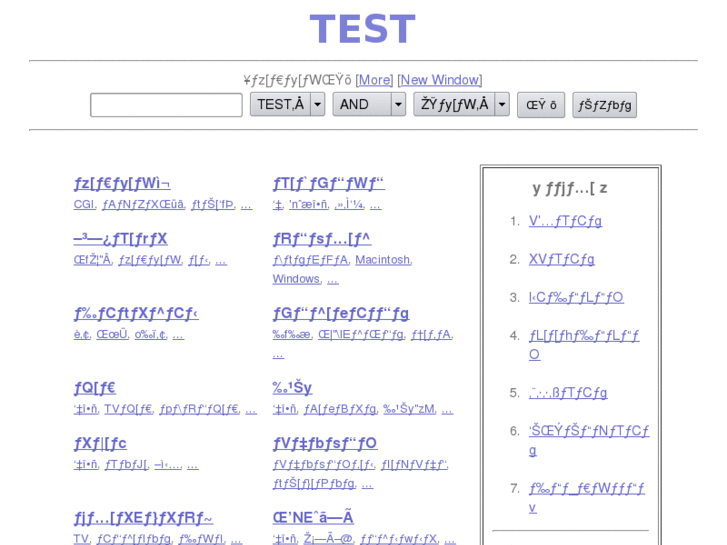The image size is (727, 545).
Task: Open the ƒ‰ƒCƒtƒXƒ^ƒCƒ‹ category heading
Action: (x=136, y=314)
